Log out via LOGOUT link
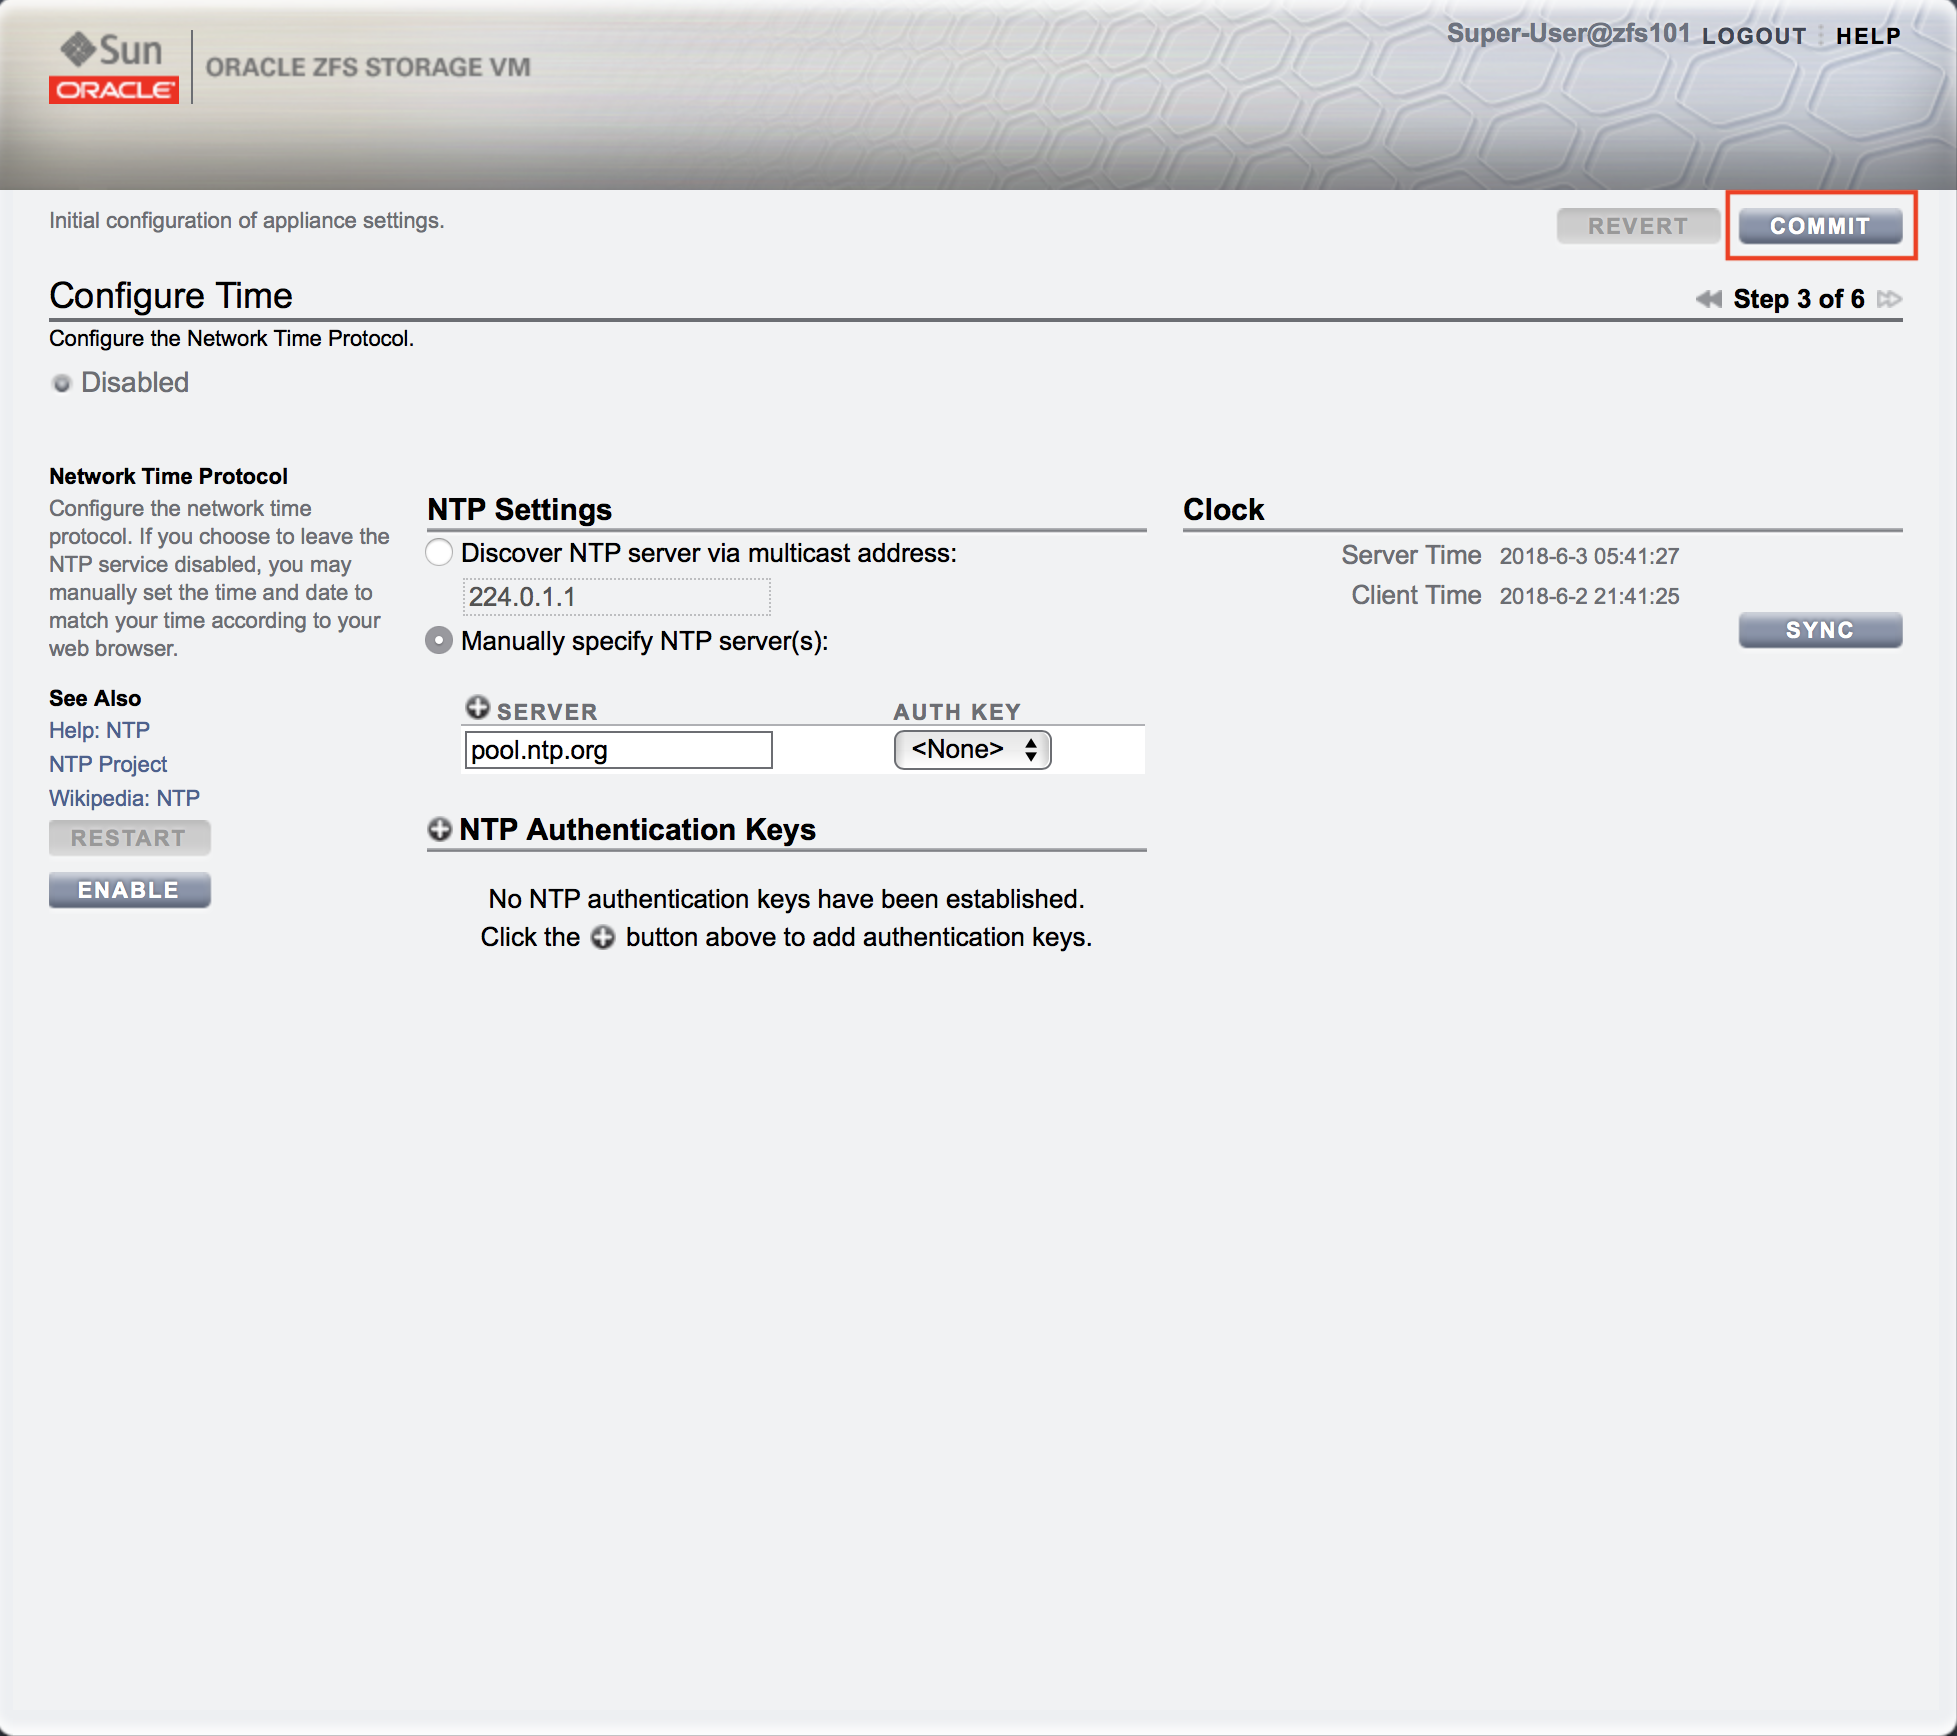This screenshot has height=1736, width=1957. click(x=1754, y=36)
